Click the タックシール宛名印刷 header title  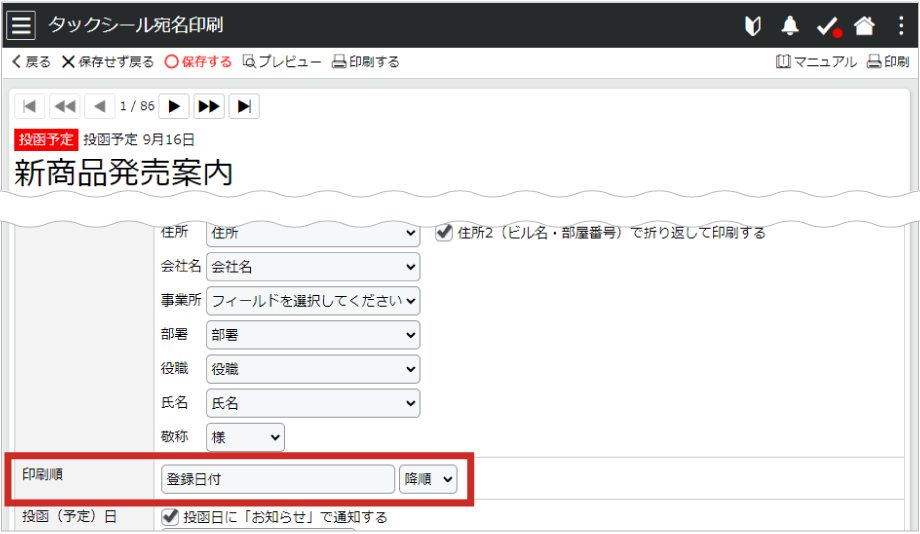coord(136,25)
